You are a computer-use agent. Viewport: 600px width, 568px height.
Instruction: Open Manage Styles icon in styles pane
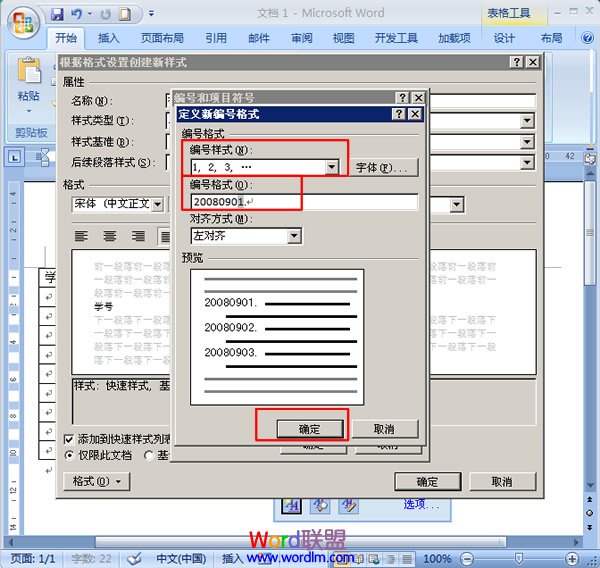349,506
